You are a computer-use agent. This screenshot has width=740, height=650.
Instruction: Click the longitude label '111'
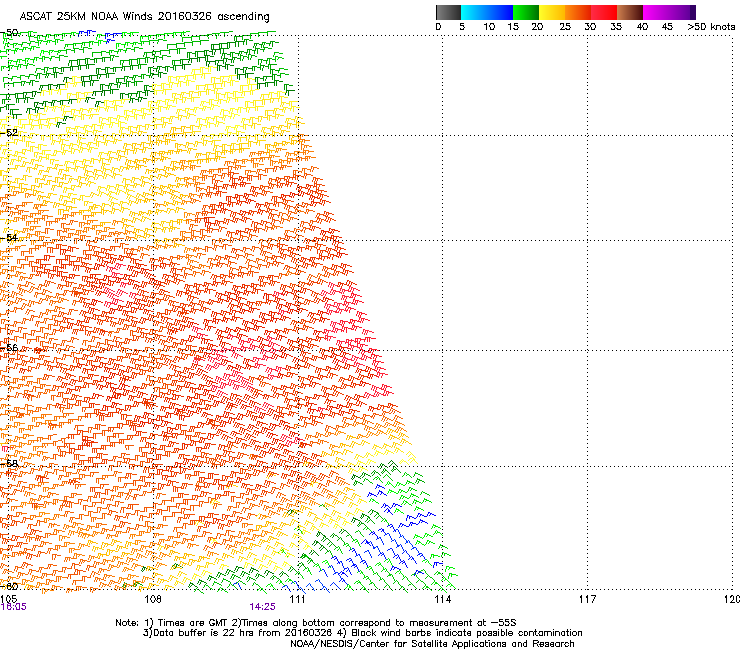point(297,599)
